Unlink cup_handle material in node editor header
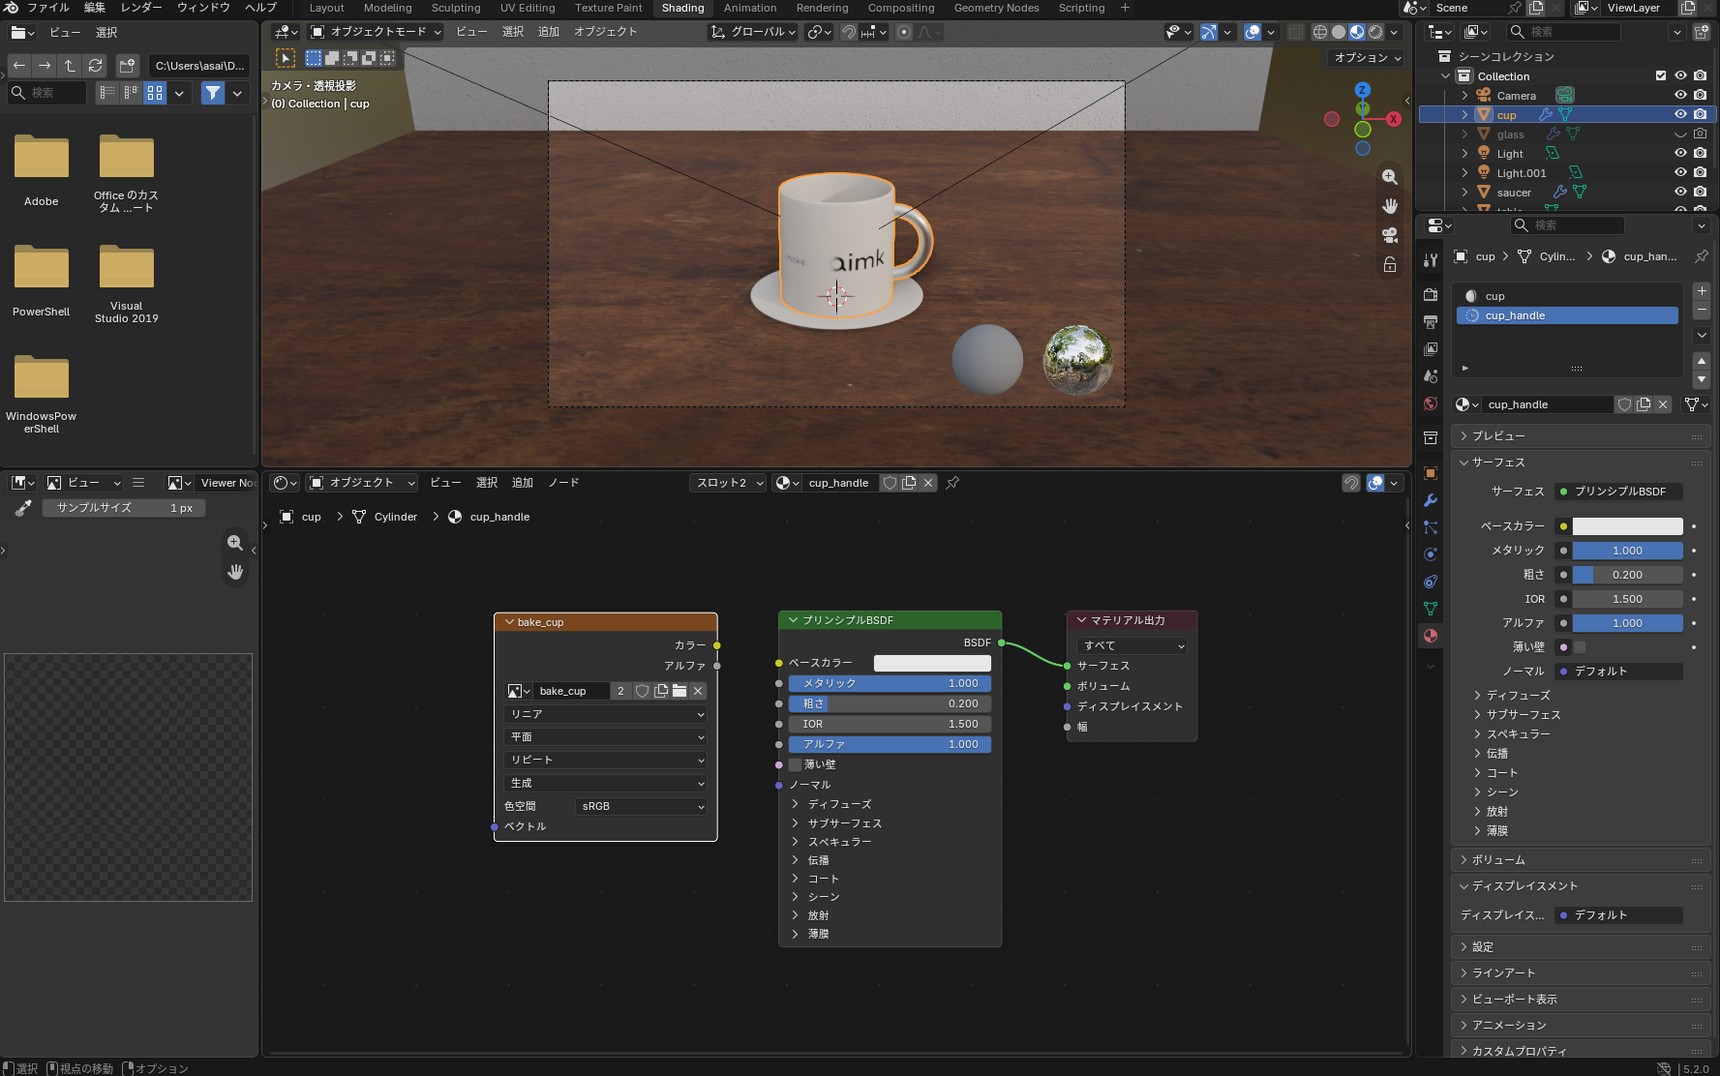Image resolution: width=1720 pixels, height=1076 pixels. click(928, 483)
